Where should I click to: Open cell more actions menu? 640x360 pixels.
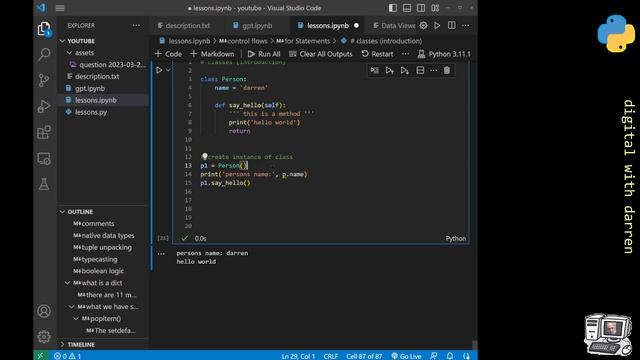point(433,71)
